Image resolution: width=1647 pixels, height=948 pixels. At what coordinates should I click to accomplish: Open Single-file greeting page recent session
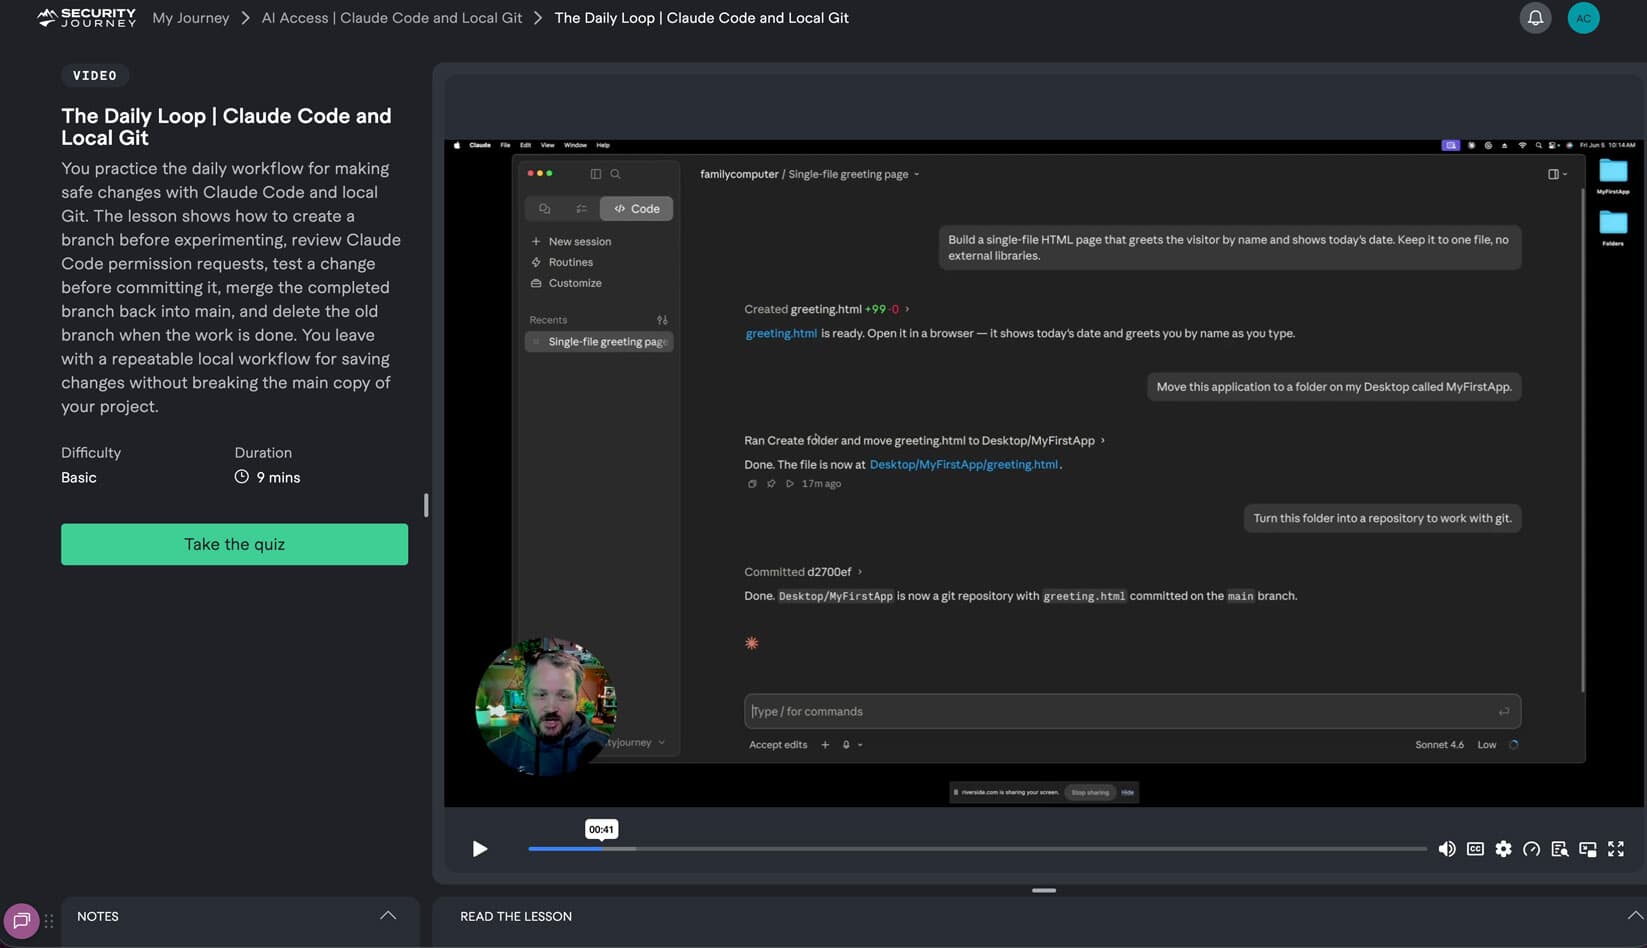point(600,342)
